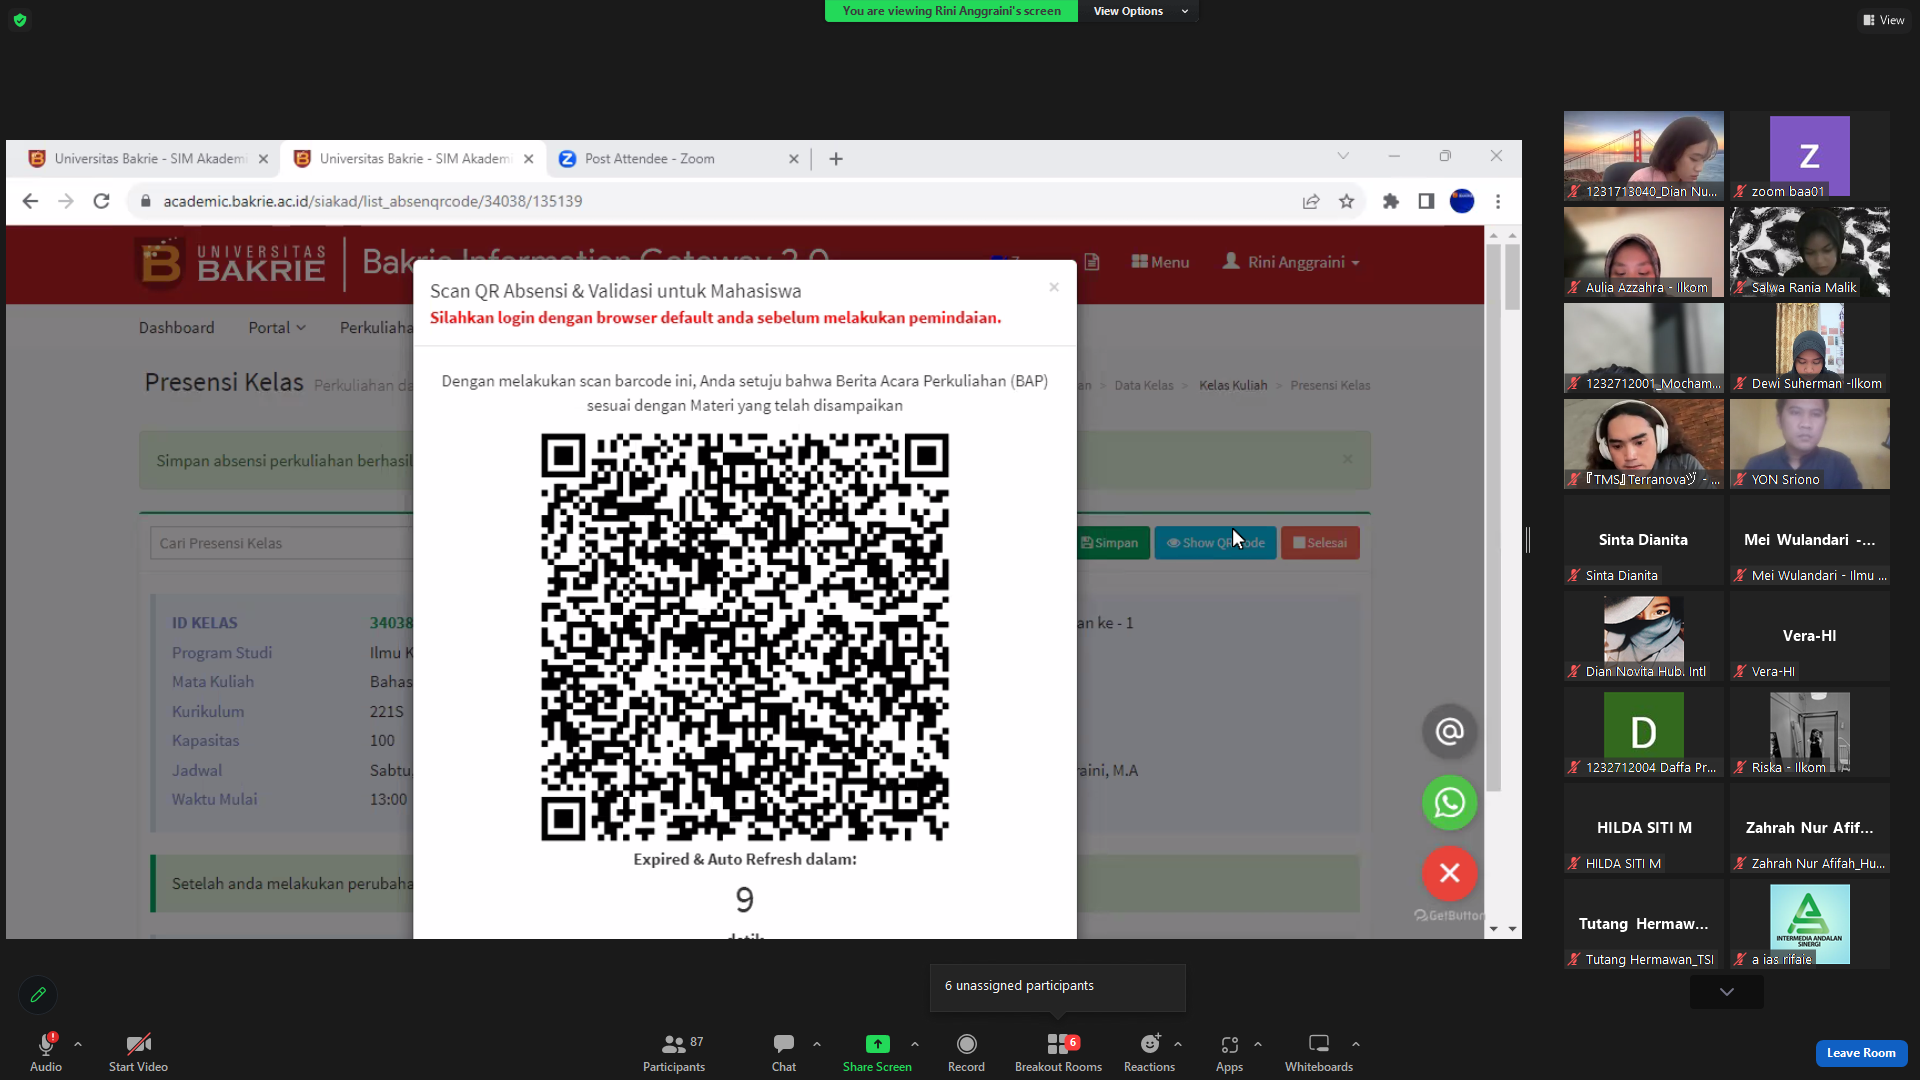Click the Leave Room button
The width and height of the screenshot is (1920, 1080).
pyautogui.click(x=1861, y=1053)
